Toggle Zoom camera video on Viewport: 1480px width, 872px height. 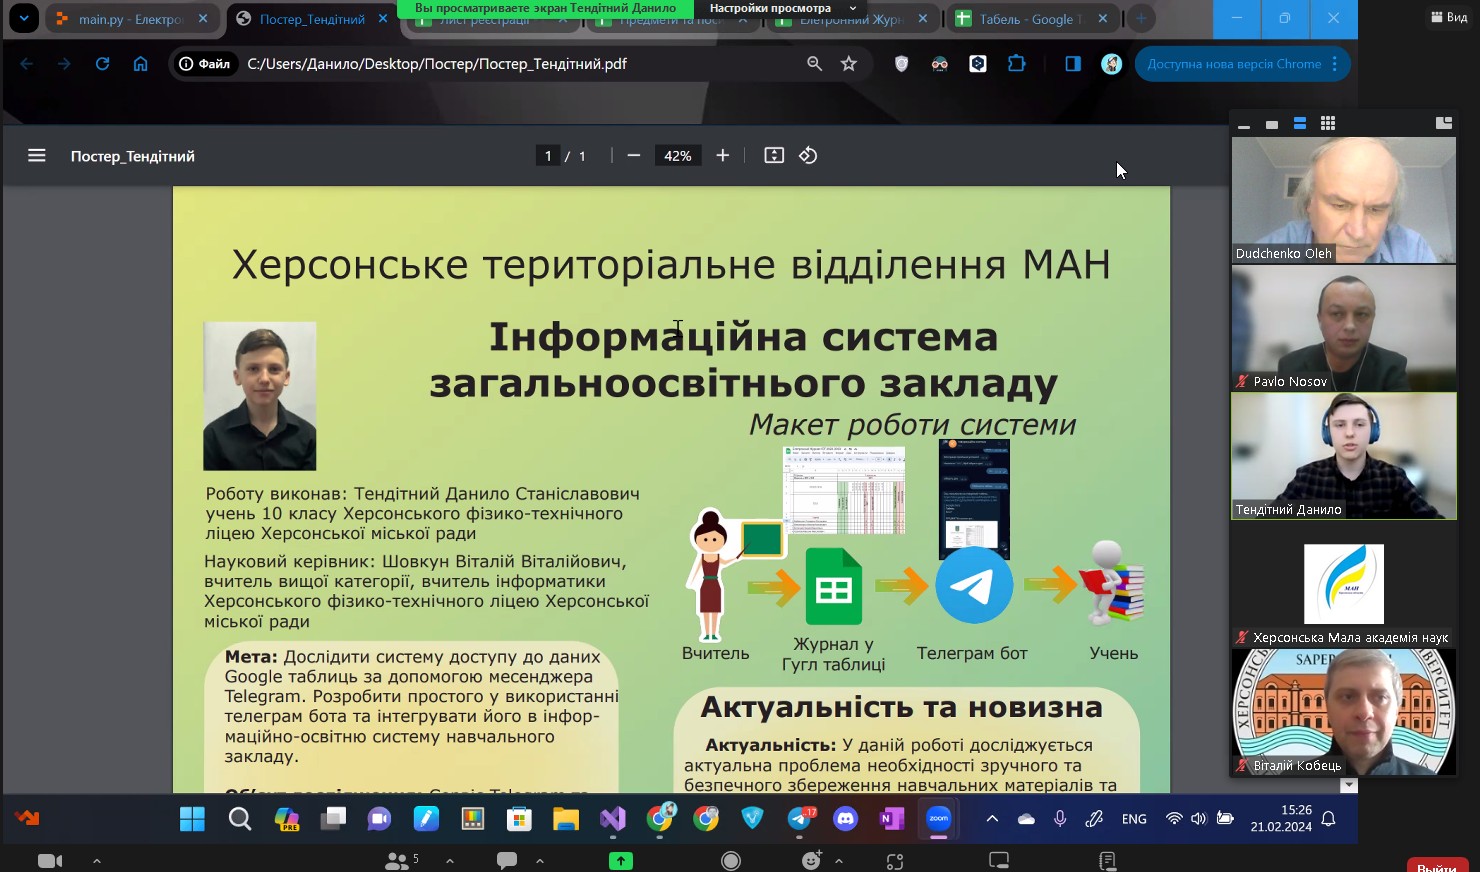pyautogui.click(x=50, y=860)
